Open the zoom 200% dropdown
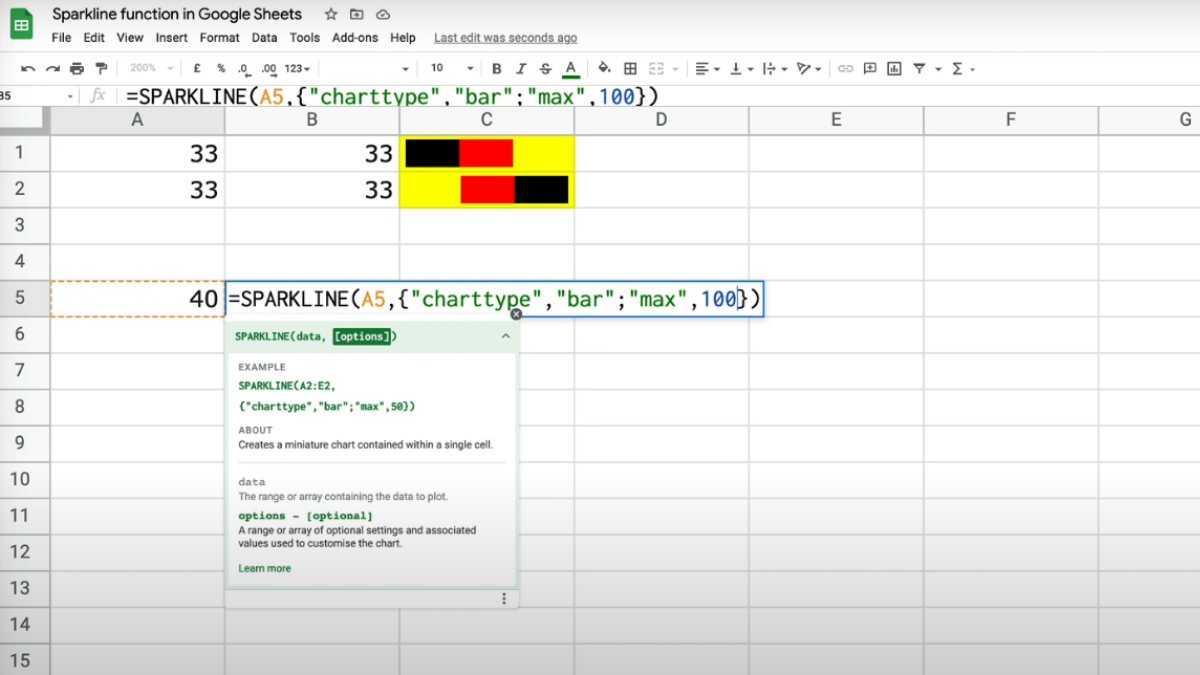 [150, 69]
